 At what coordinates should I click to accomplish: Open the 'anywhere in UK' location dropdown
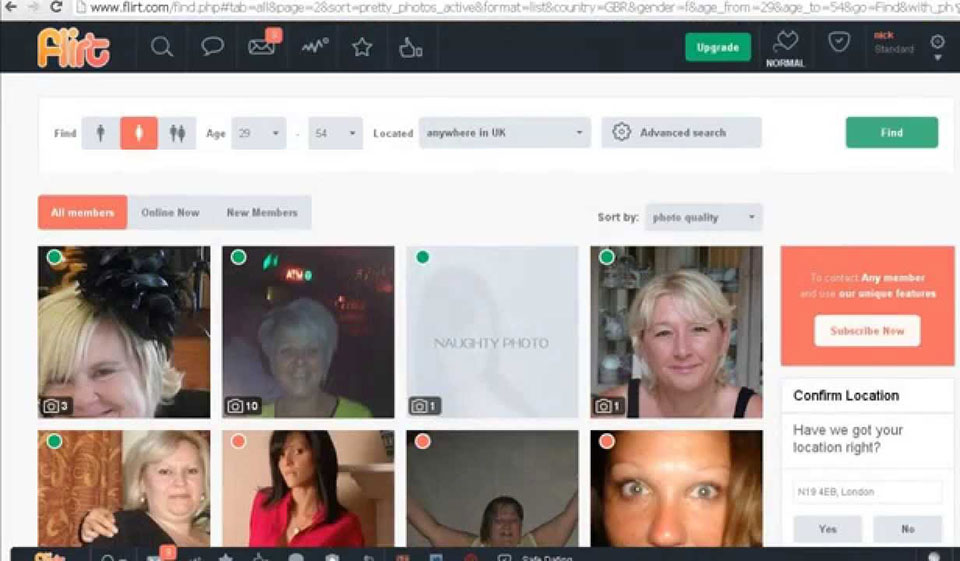click(504, 133)
